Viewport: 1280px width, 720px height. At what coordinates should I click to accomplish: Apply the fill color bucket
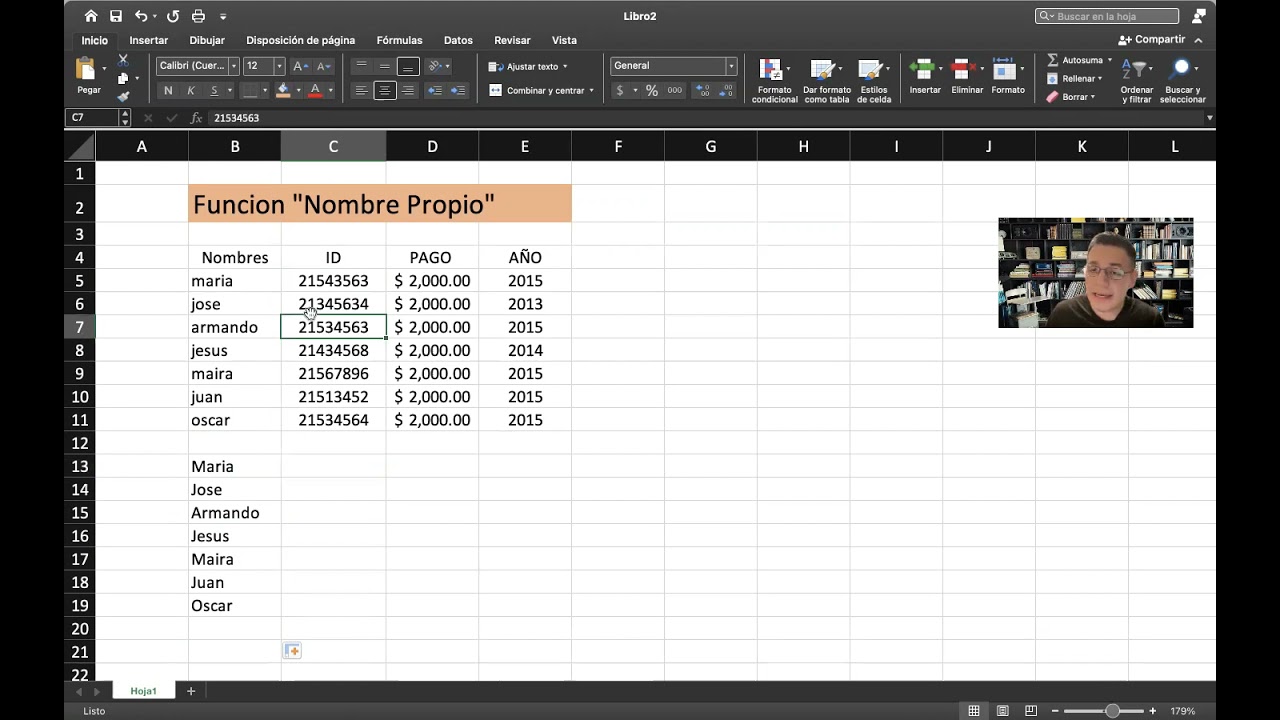point(283,90)
